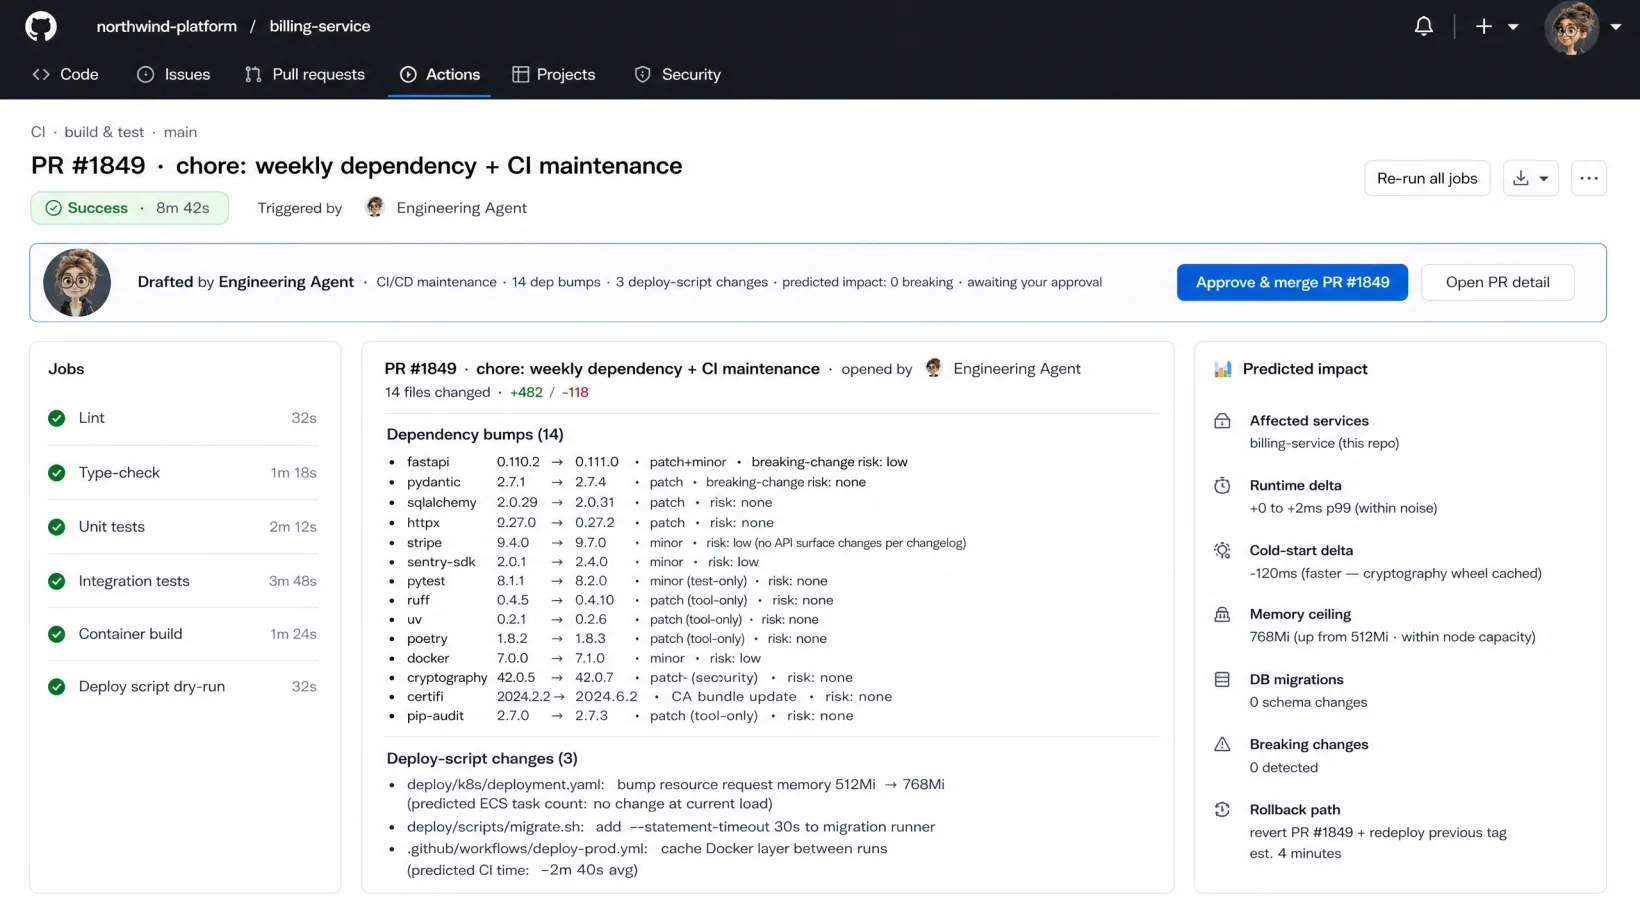
Task: Click the Success status badge
Action: [x=129, y=208]
